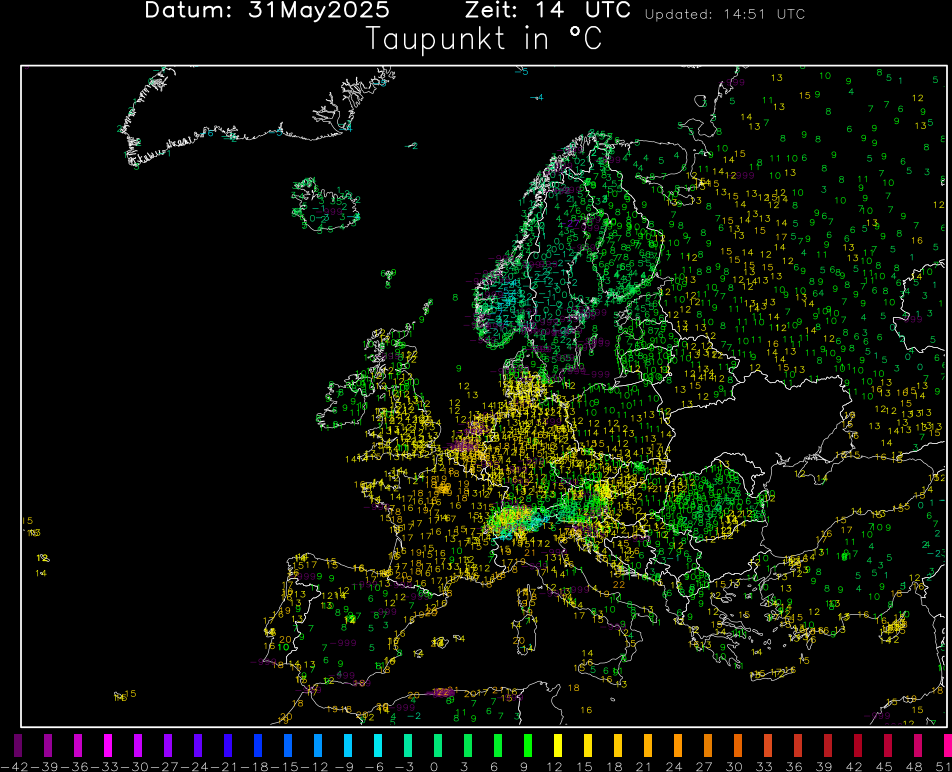Image resolution: width=952 pixels, height=772 pixels.
Task: Choose the -27 violet legend swatch
Action: click(x=168, y=745)
